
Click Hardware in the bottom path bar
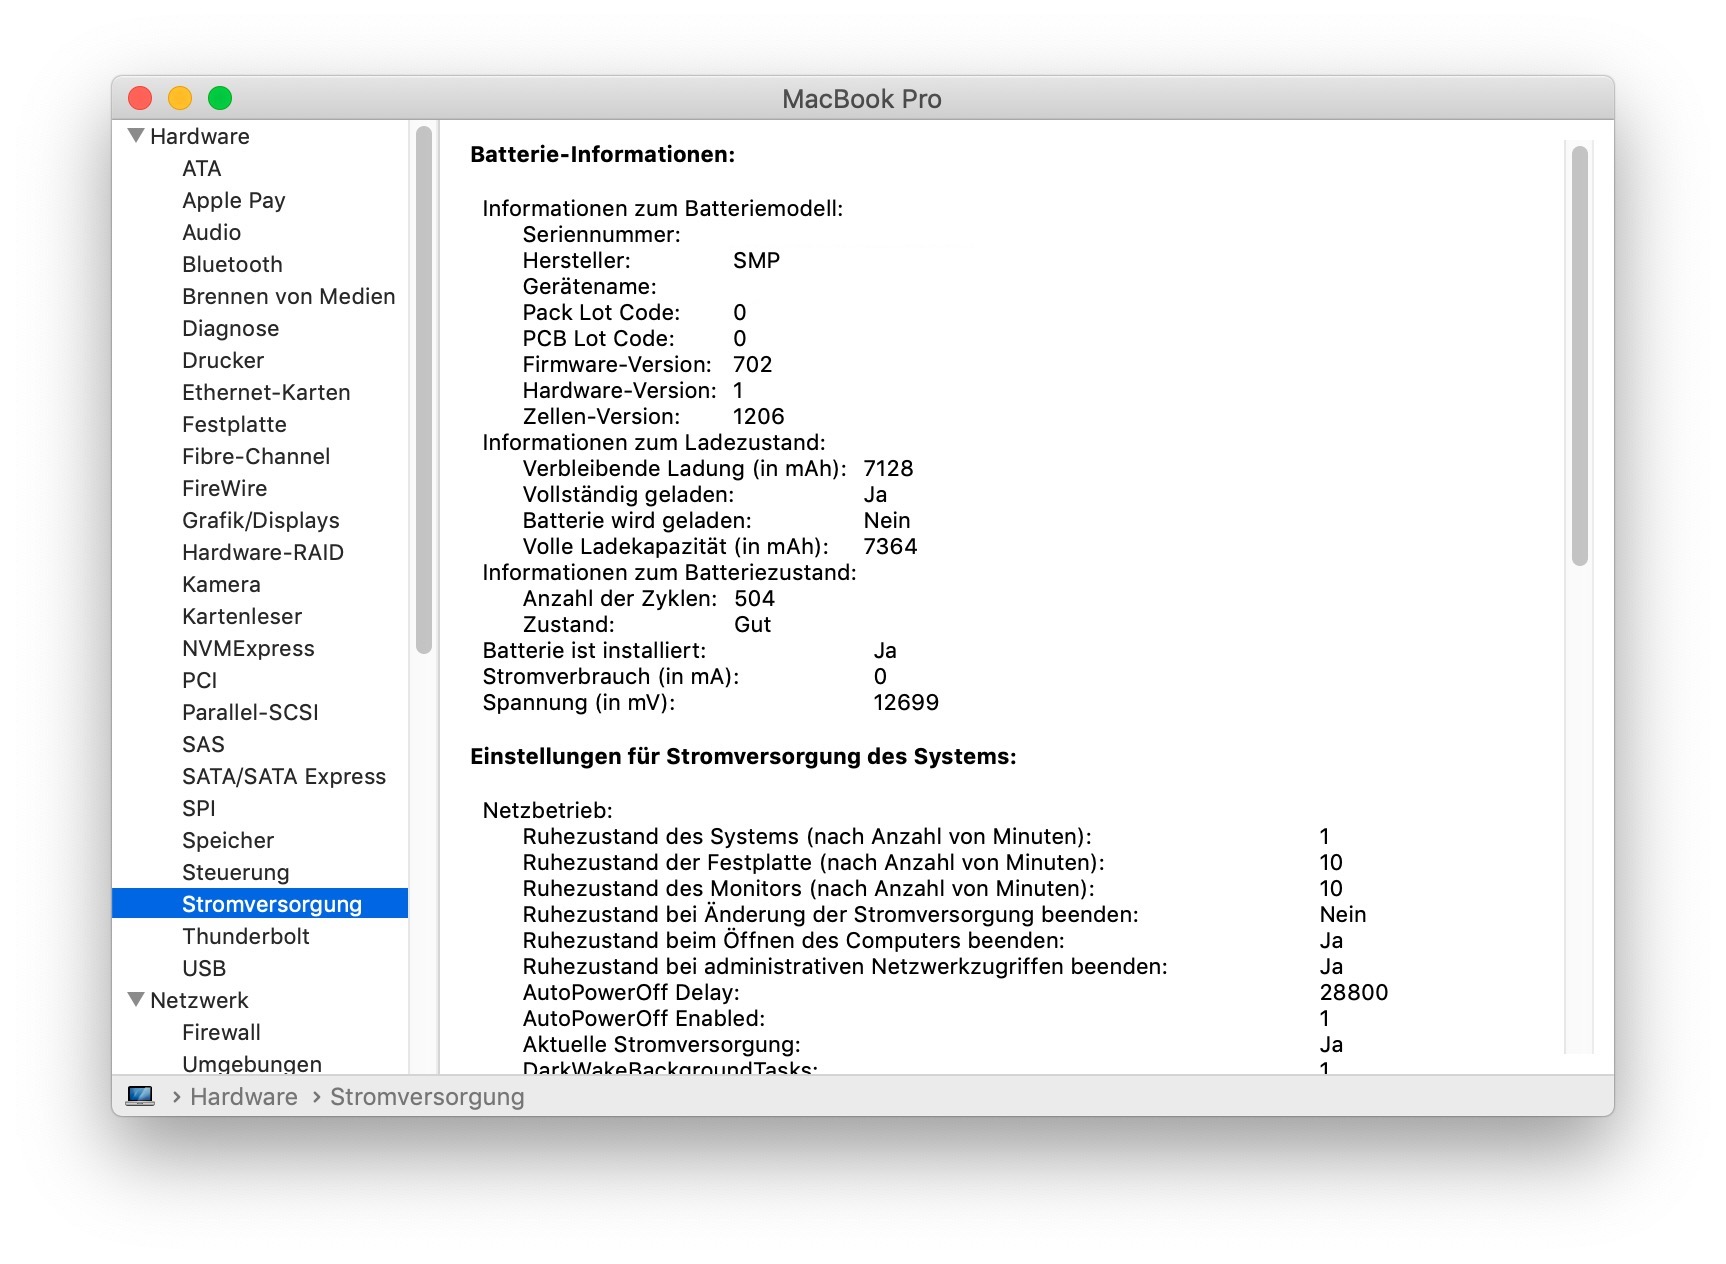point(243,1097)
